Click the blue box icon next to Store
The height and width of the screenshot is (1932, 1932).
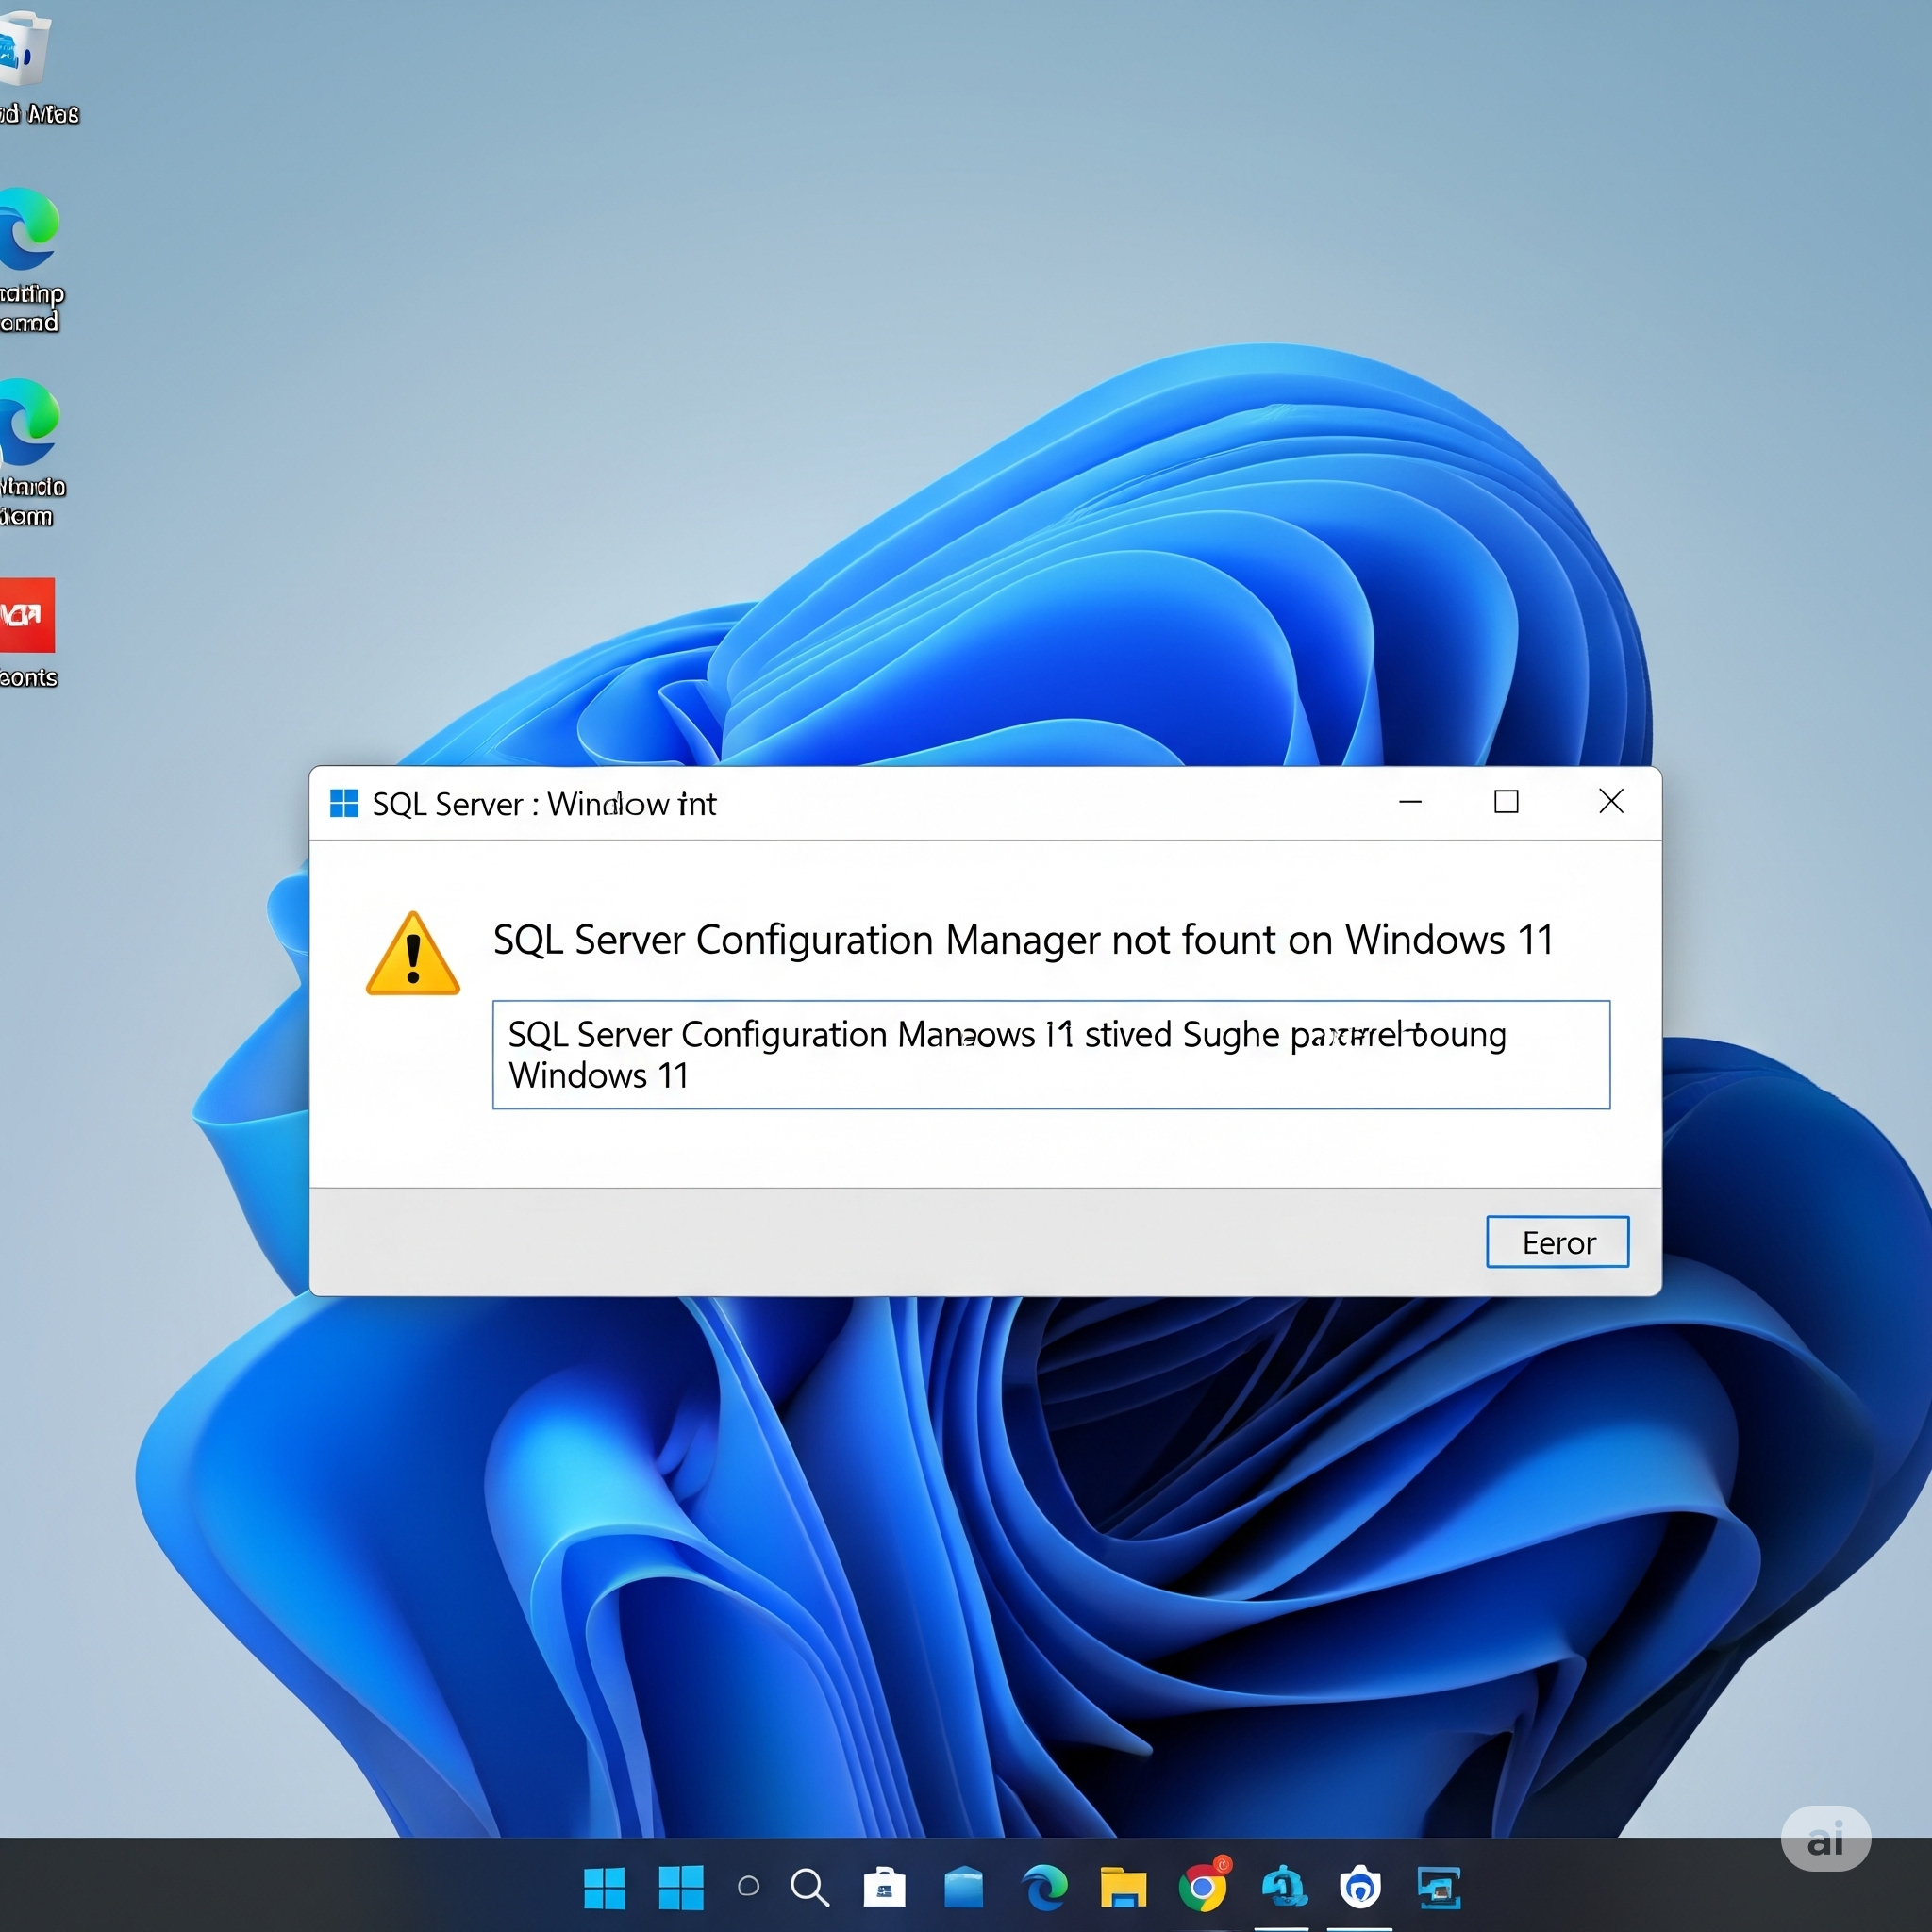coord(964,1887)
